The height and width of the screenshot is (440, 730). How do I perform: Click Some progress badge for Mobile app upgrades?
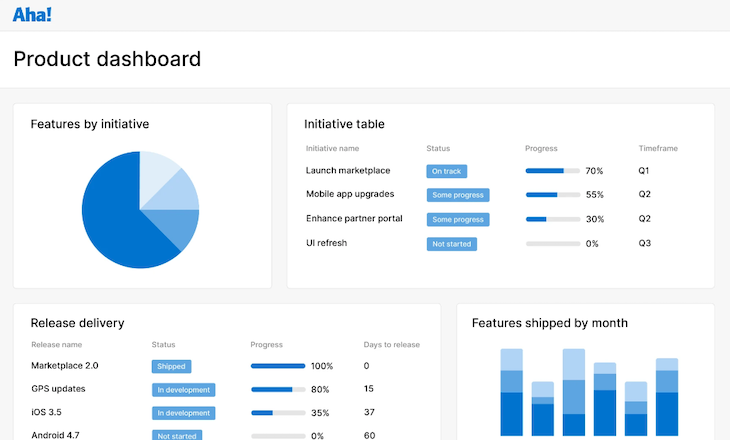coord(458,195)
